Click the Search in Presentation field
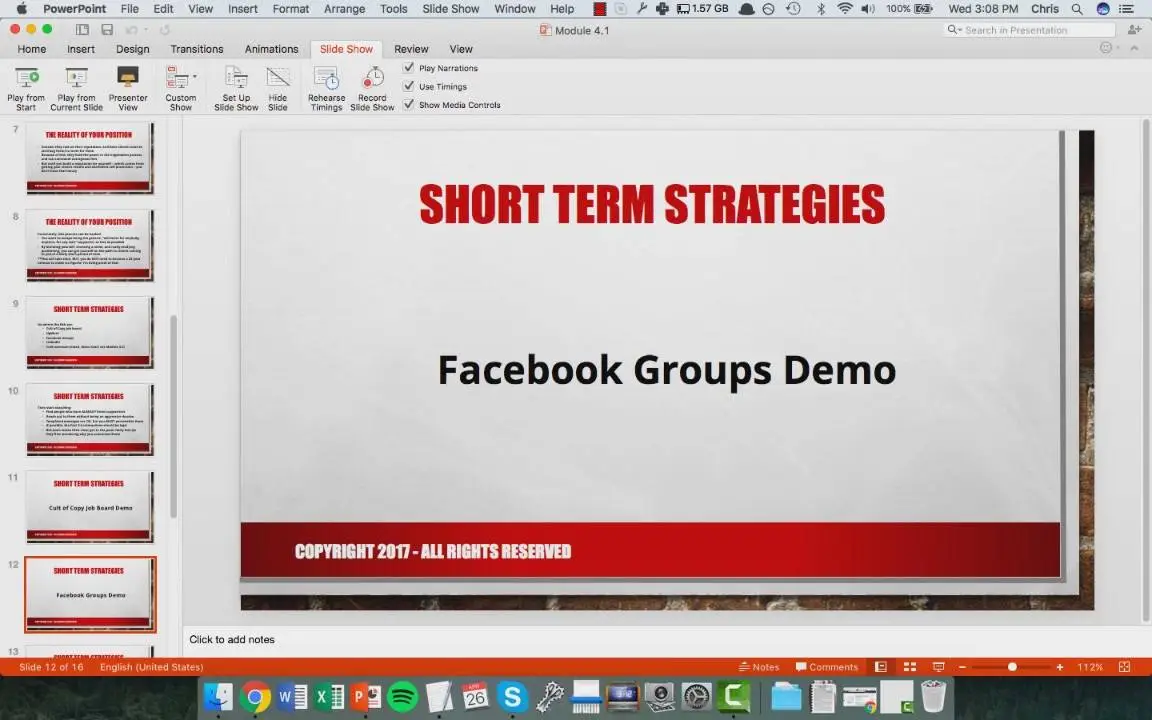The image size is (1152, 720). pos(1029,30)
